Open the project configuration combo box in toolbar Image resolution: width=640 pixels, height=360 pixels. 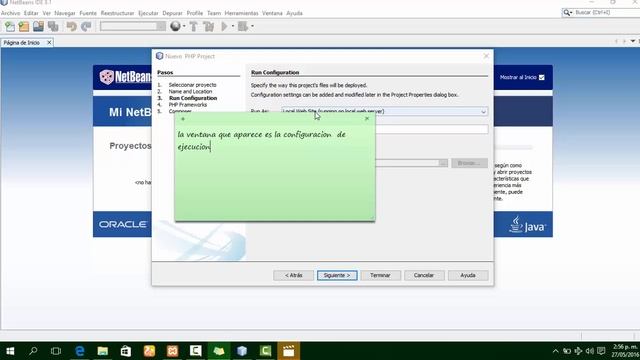133,27
